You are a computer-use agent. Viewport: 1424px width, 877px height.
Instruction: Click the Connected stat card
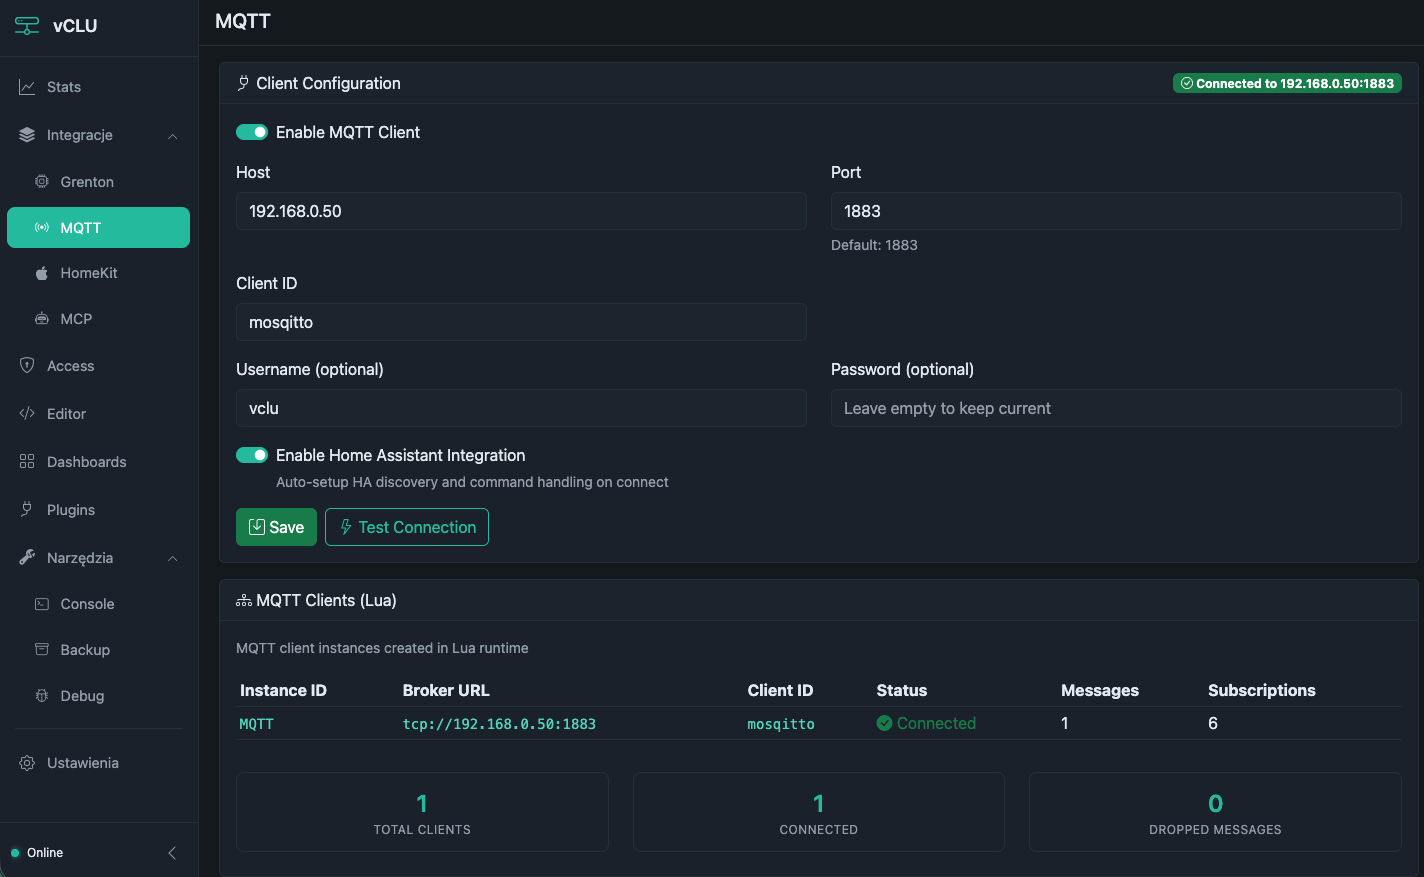819,812
